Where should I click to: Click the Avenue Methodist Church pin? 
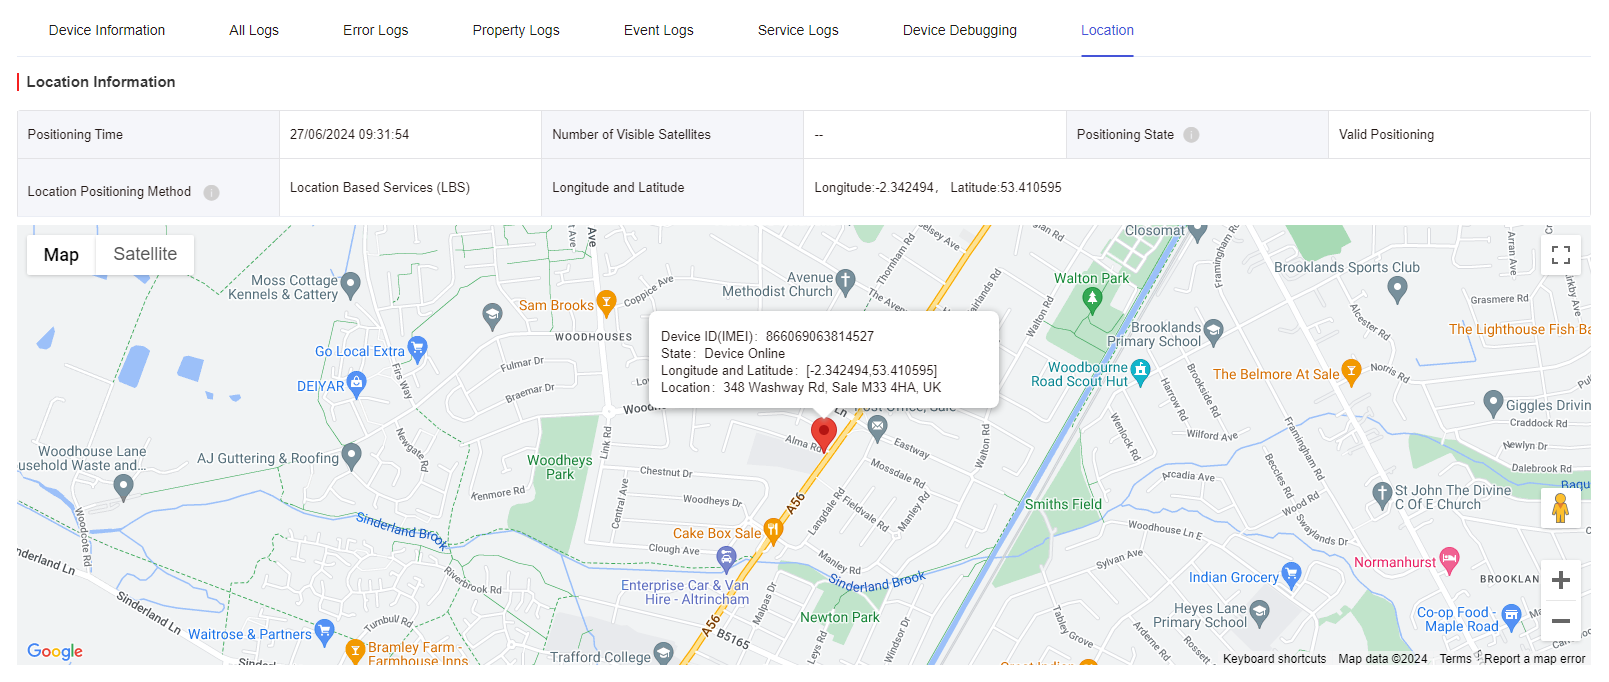coord(846,282)
